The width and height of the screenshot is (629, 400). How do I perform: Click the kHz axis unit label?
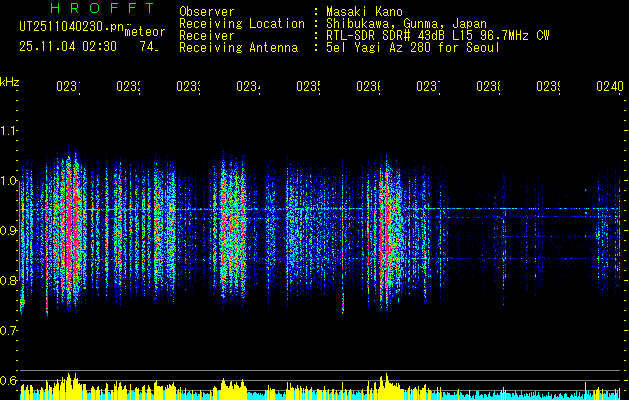click(x=9, y=82)
